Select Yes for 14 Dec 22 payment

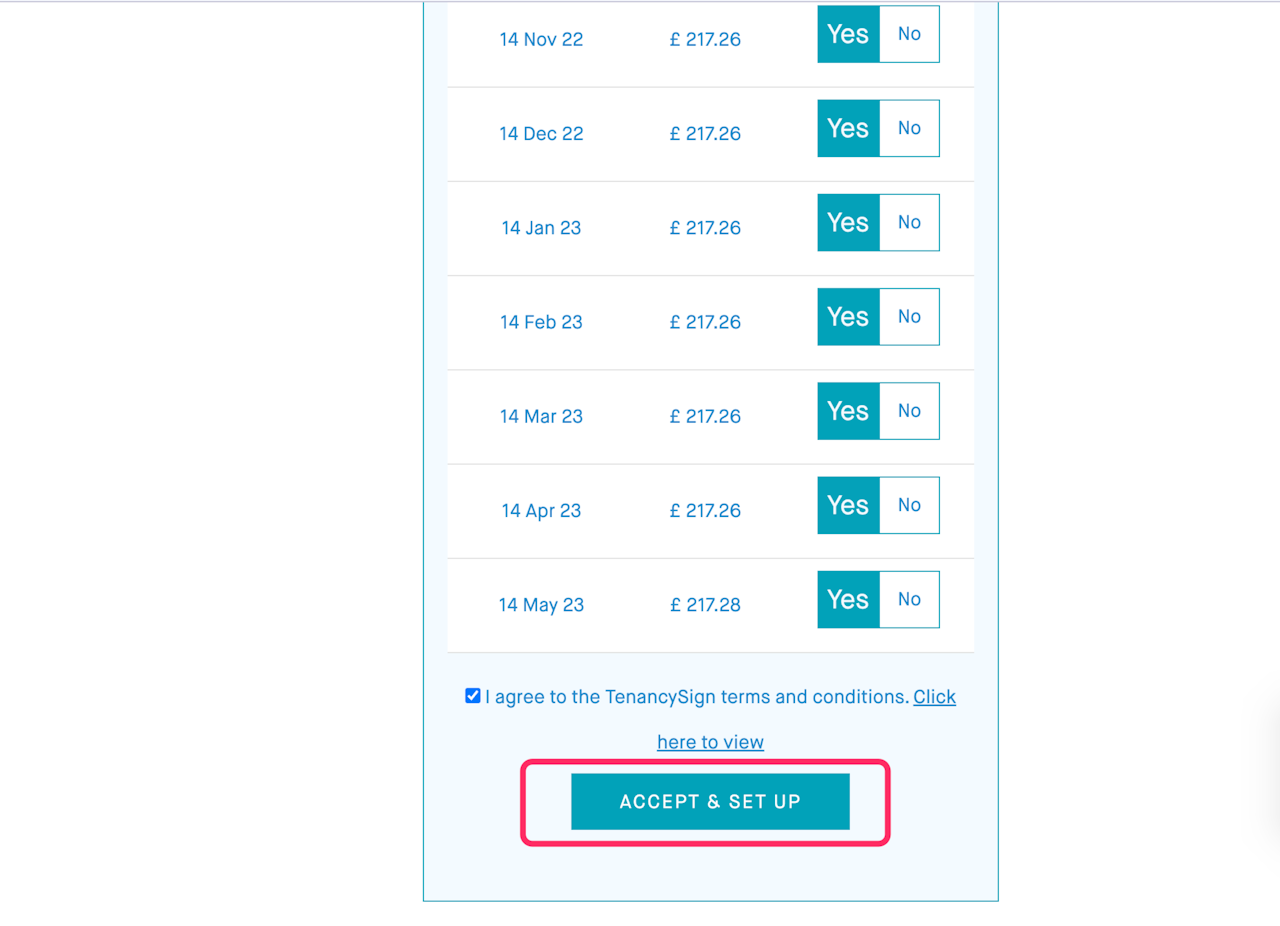click(x=848, y=128)
